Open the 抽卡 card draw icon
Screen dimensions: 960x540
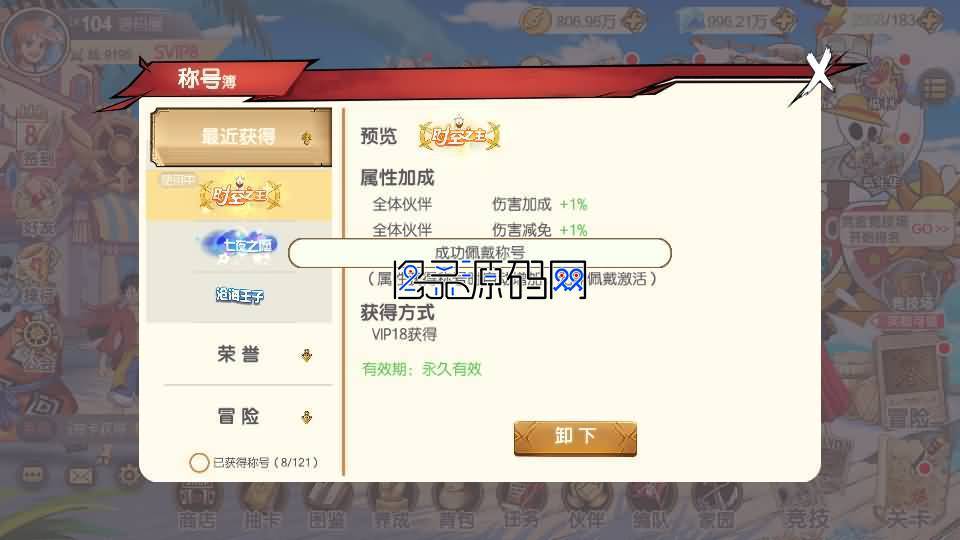[261, 507]
